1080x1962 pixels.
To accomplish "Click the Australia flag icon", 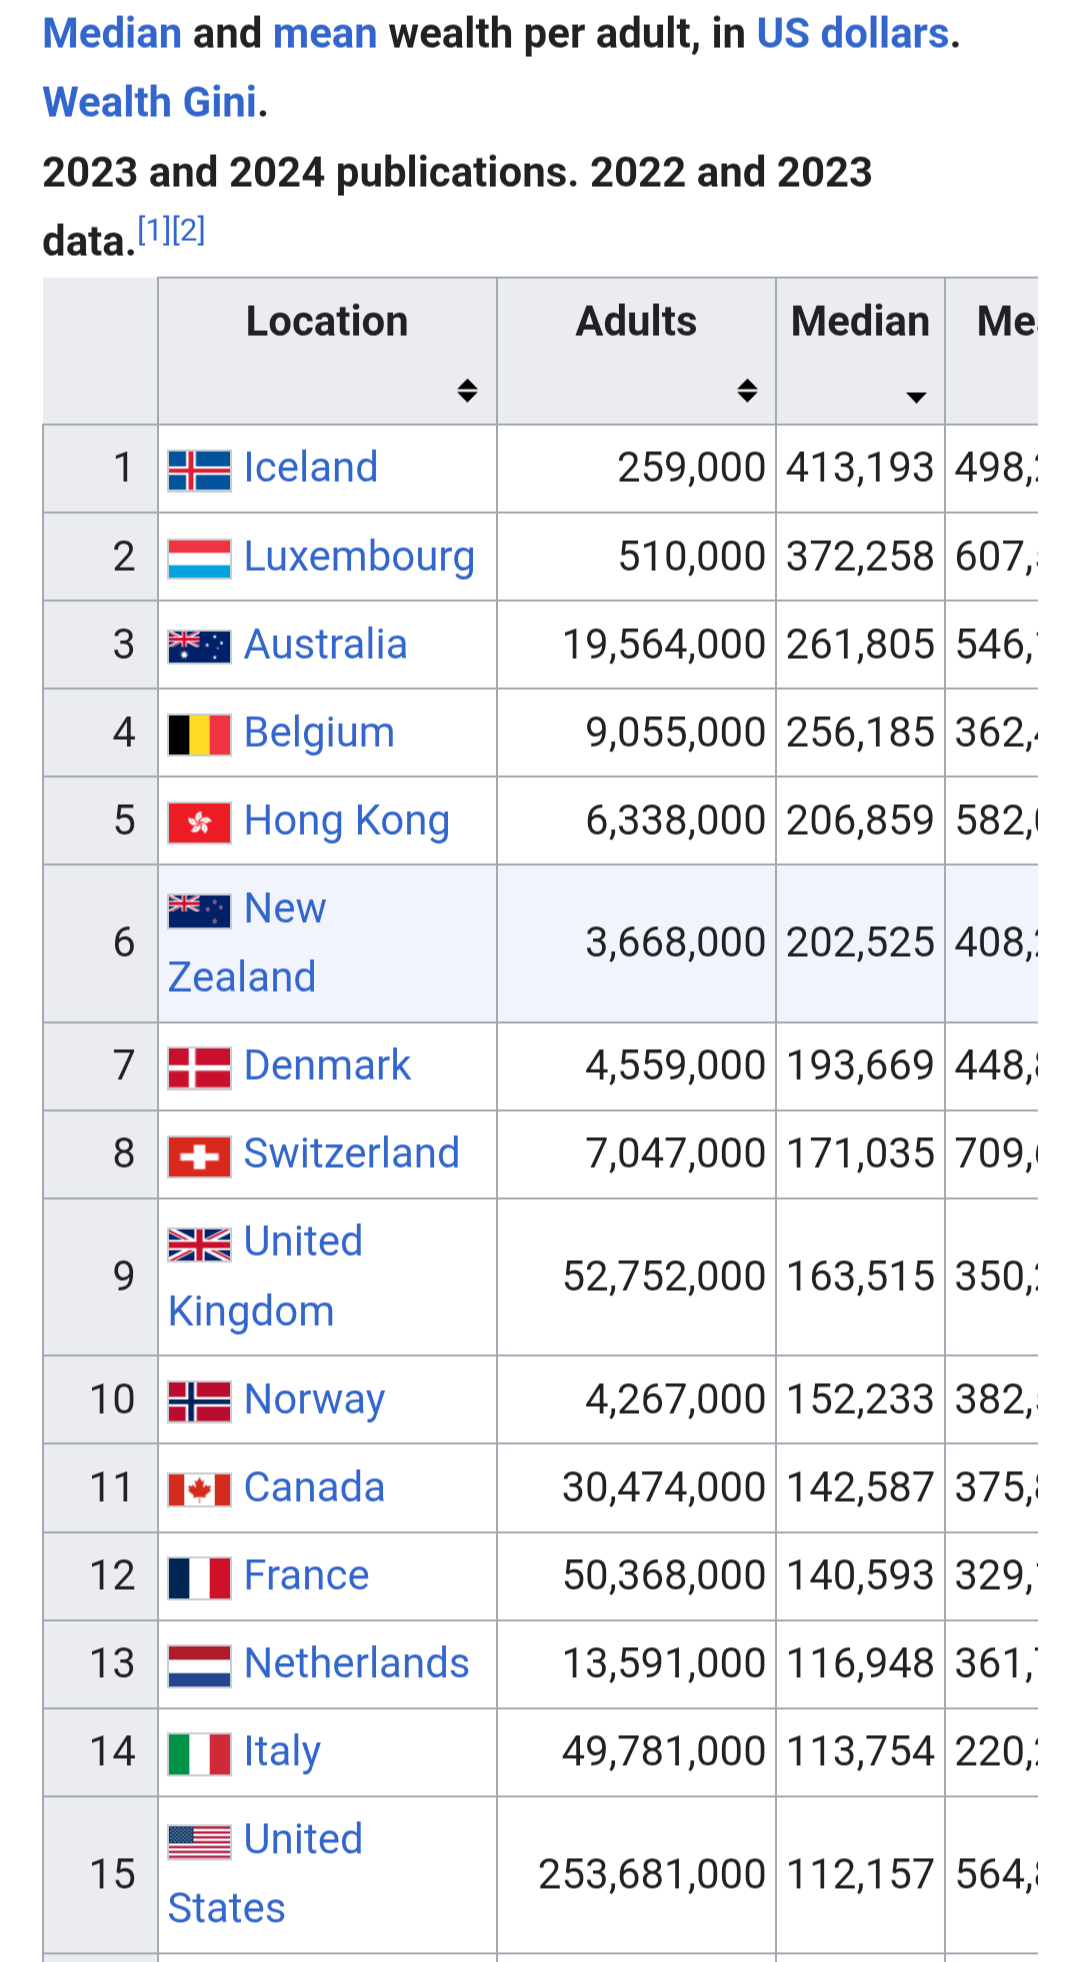I will coord(199,646).
